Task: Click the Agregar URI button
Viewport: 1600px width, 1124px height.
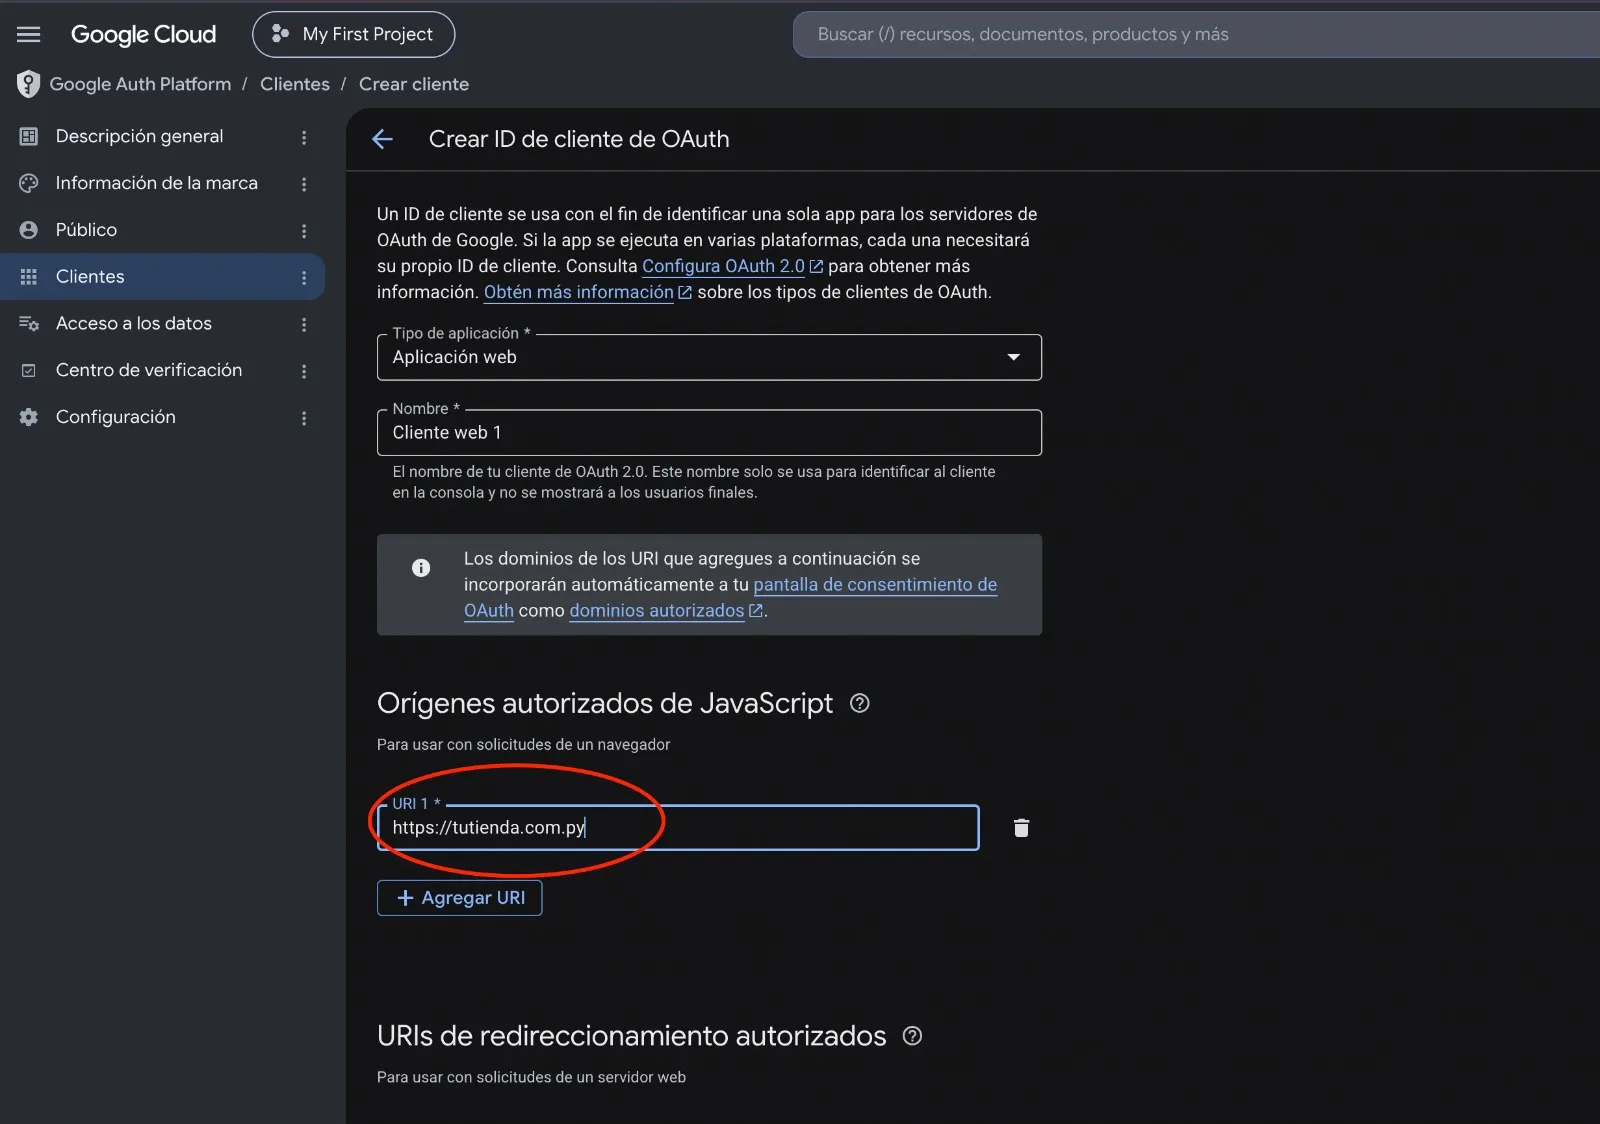Action: [x=460, y=898]
